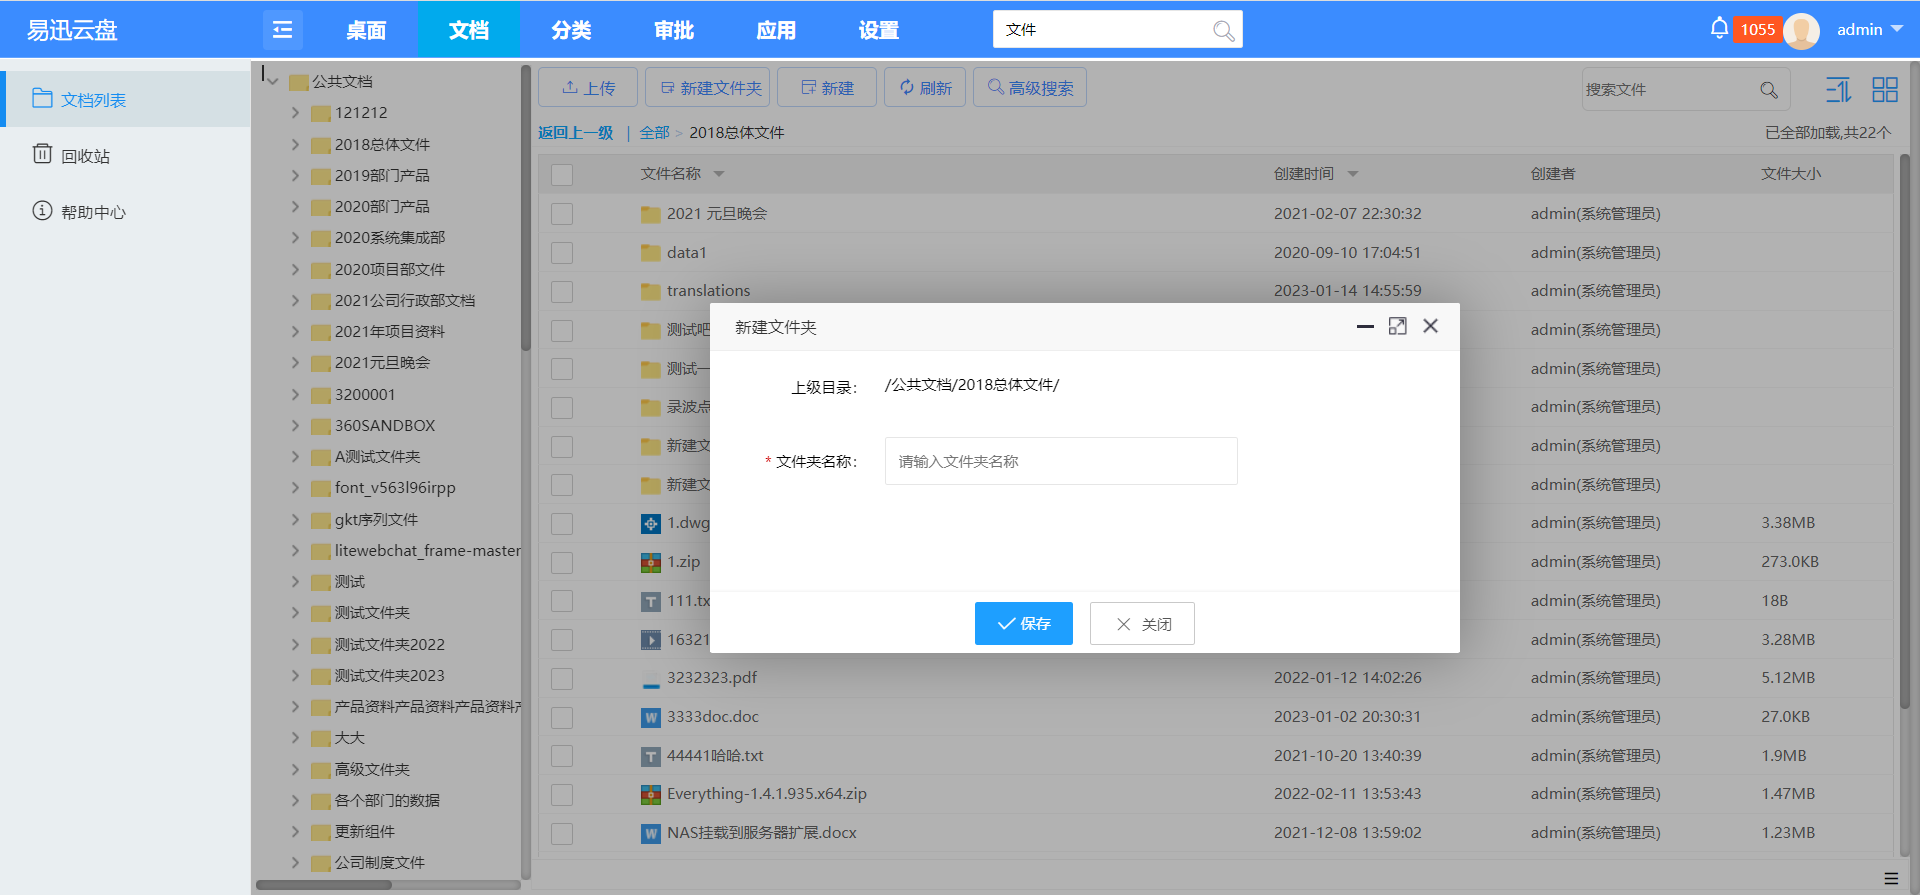Expand the 2019部门产品 tree folder
Screen dimensions: 1920x895
point(295,175)
